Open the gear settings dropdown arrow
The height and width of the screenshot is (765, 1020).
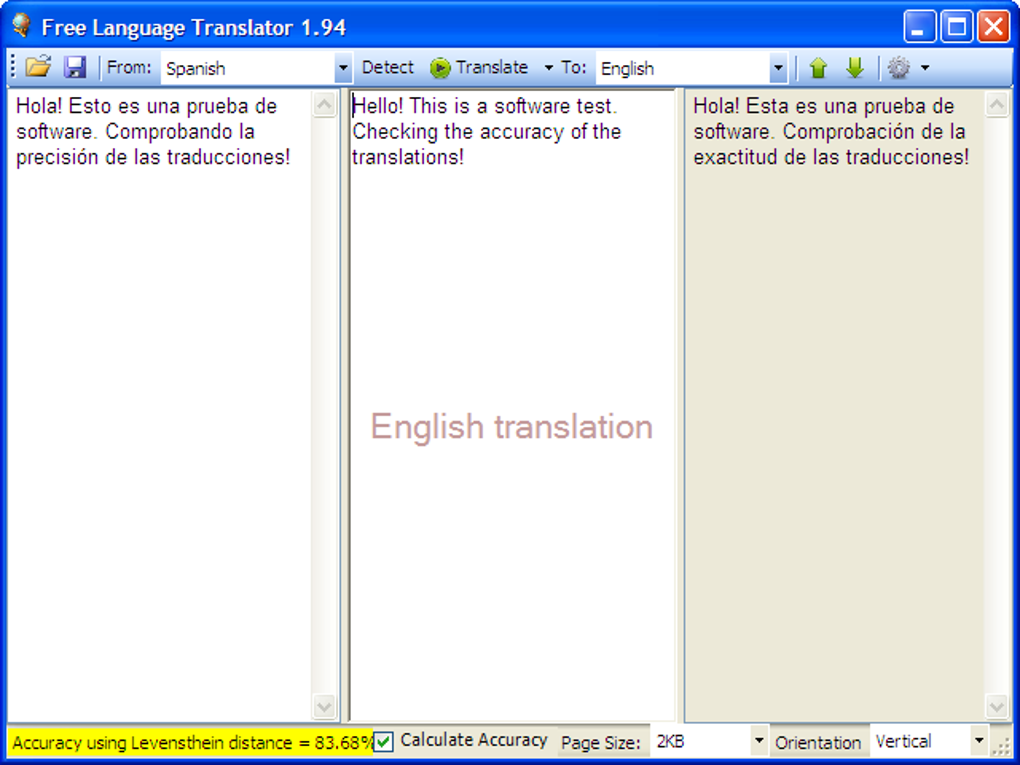pyautogui.click(x=925, y=68)
